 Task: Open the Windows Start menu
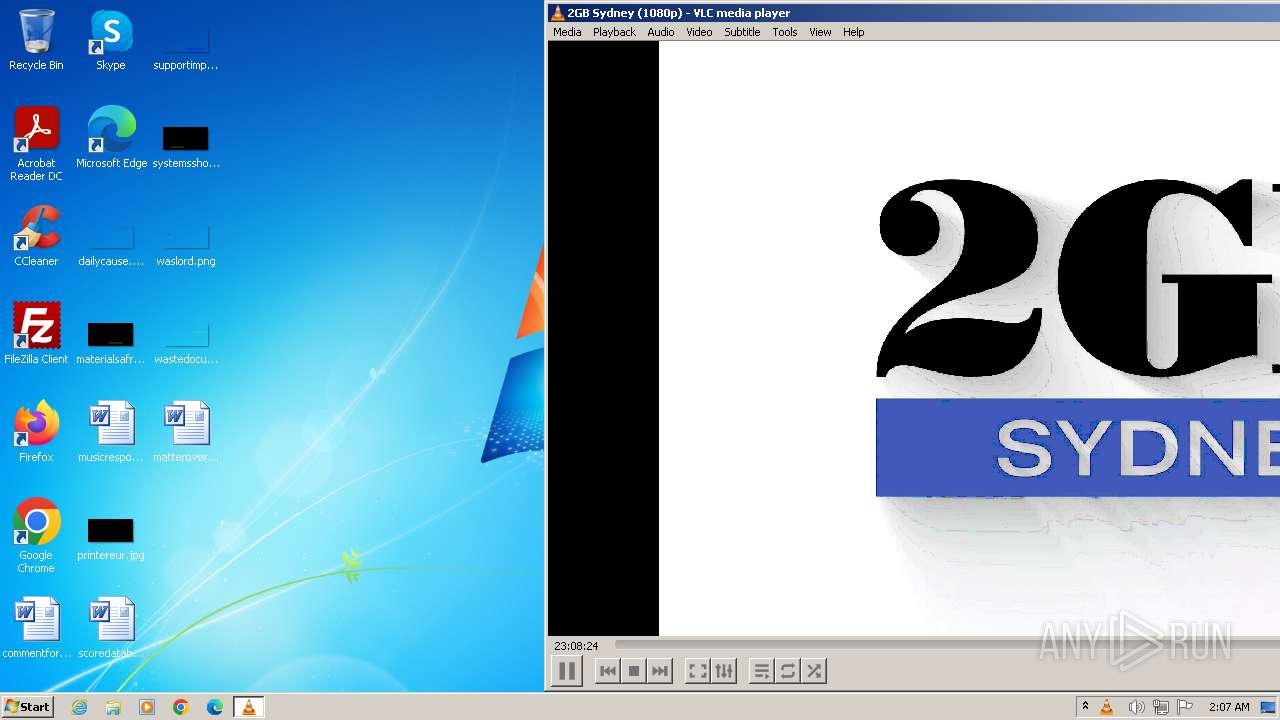tap(27, 707)
